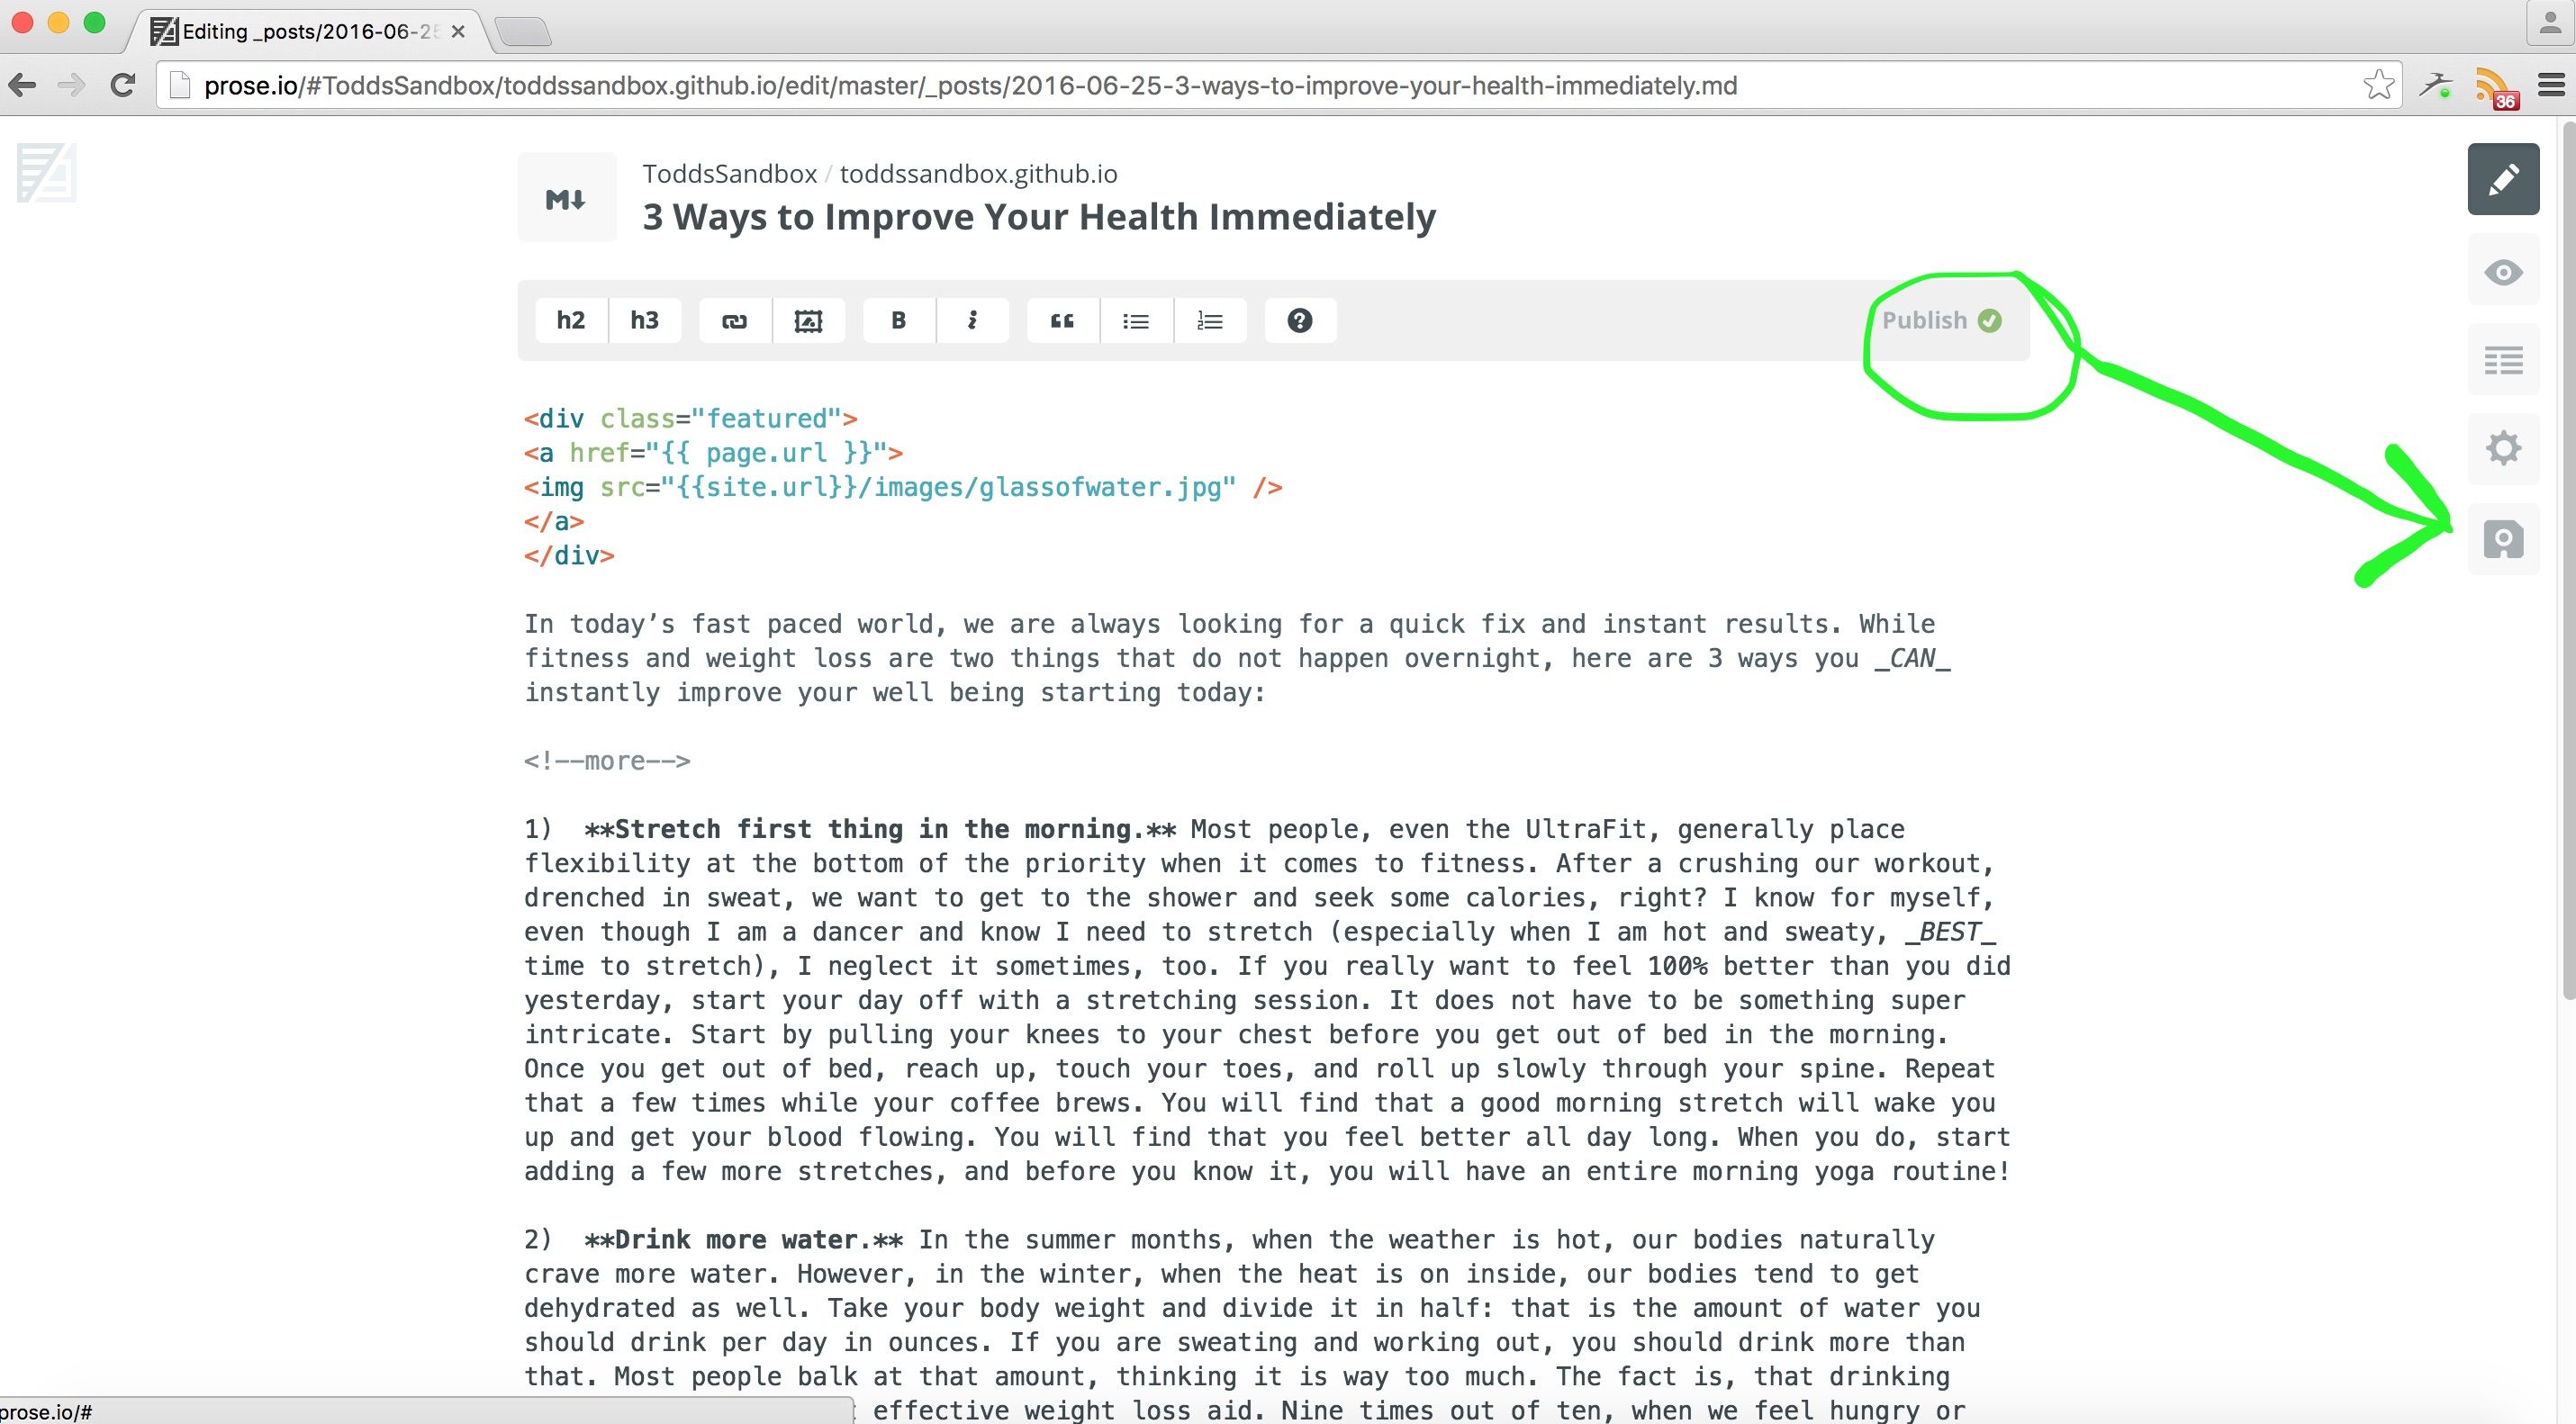The width and height of the screenshot is (2576, 1424).
Task: Toggle the Publish status button
Action: tap(1942, 320)
